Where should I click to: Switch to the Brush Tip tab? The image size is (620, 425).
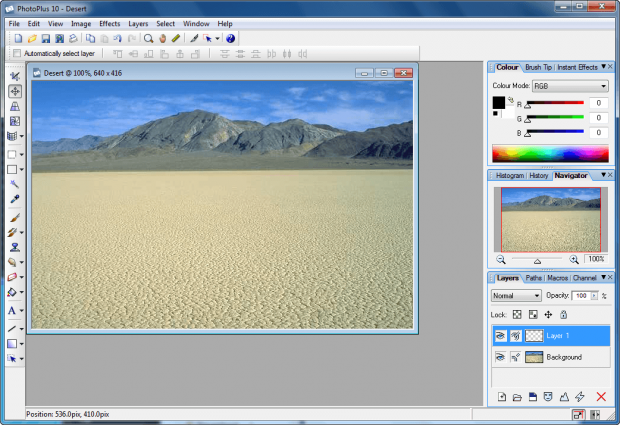tap(538, 67)
